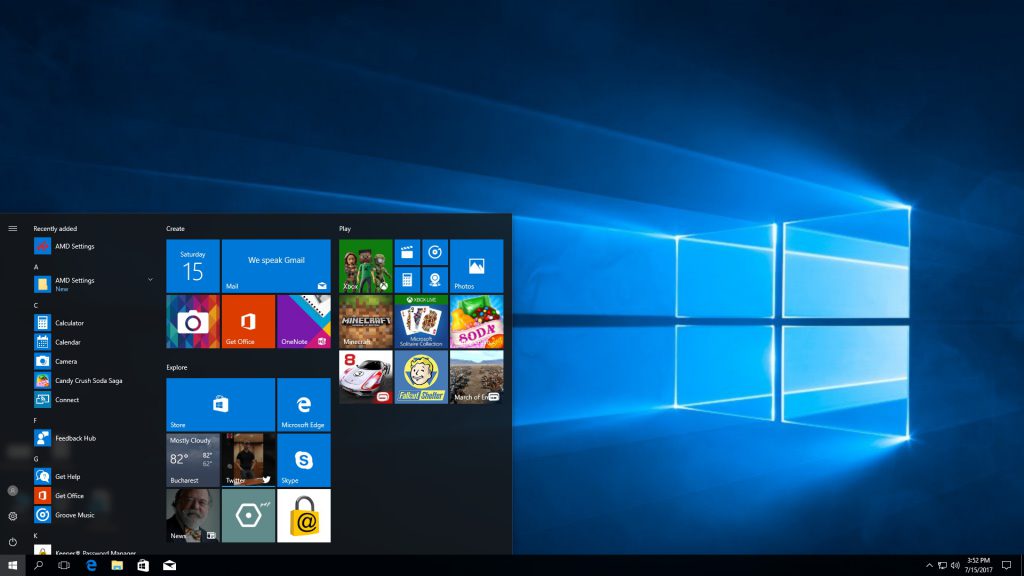Open Feedback Hub in the app list
This screenshot has height=576, width=1024.
[95, 438]
